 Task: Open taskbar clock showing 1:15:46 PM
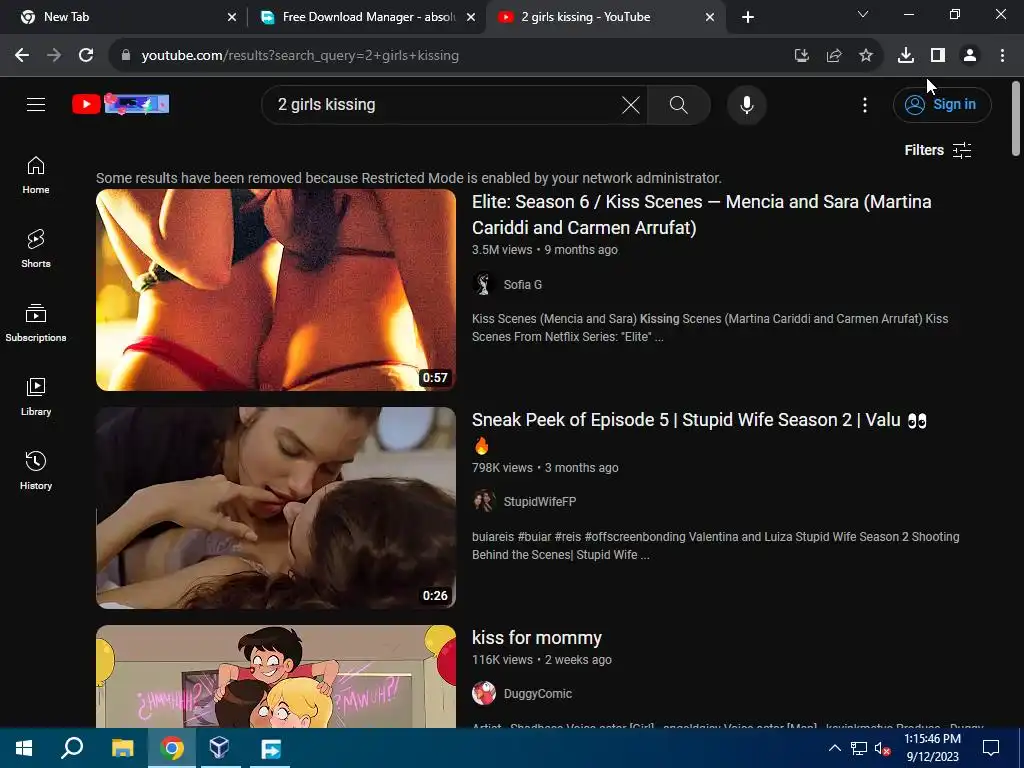(x=933, y=748)
